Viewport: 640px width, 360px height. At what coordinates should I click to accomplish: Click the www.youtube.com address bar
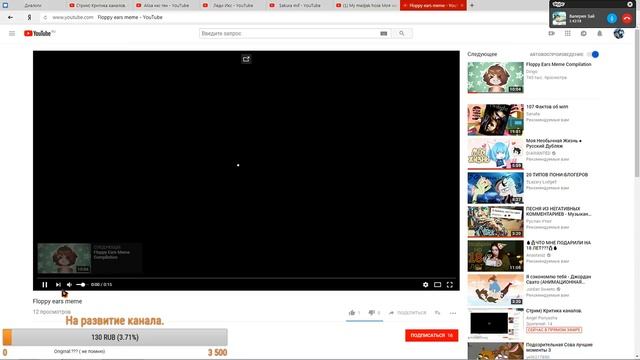point(73,17)
